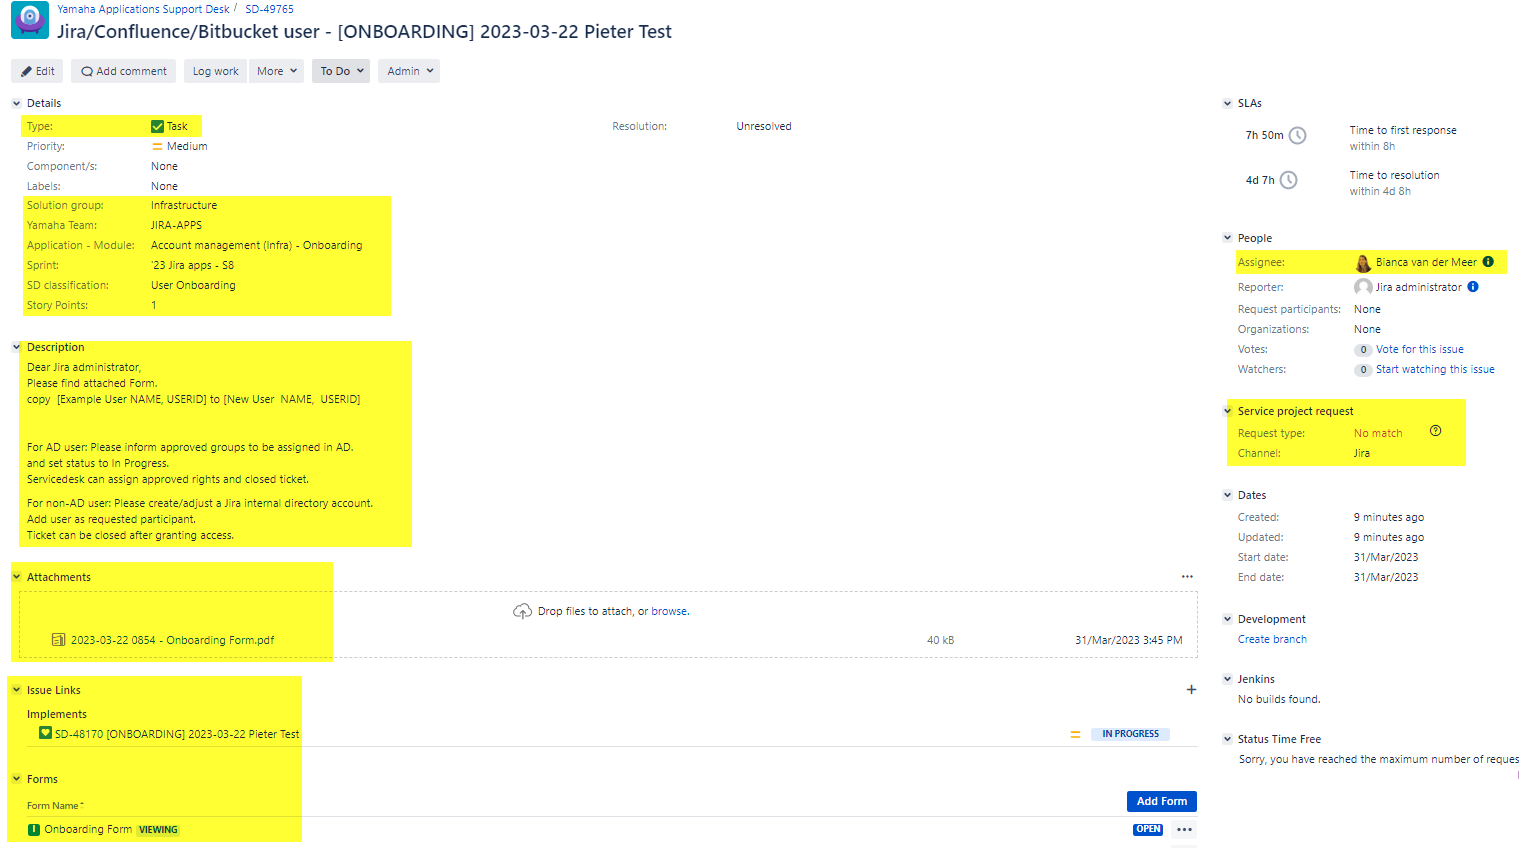Click info icon next to assignee name
The width and height of the screenshot is (1519, 848).
[1488, 262]
